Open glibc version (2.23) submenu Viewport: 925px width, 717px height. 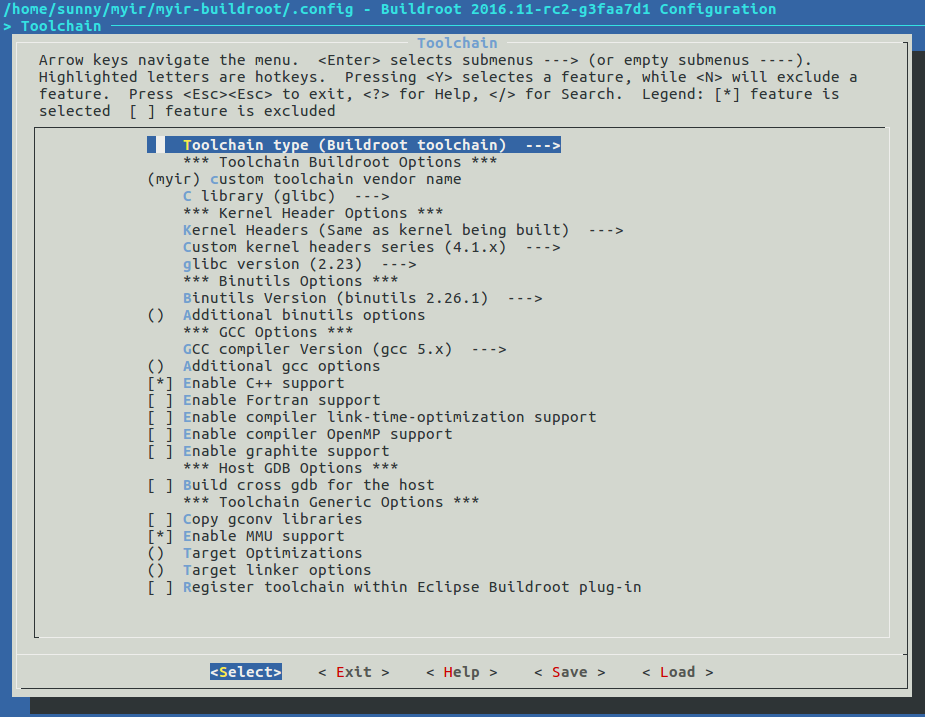tap(300, 264)
